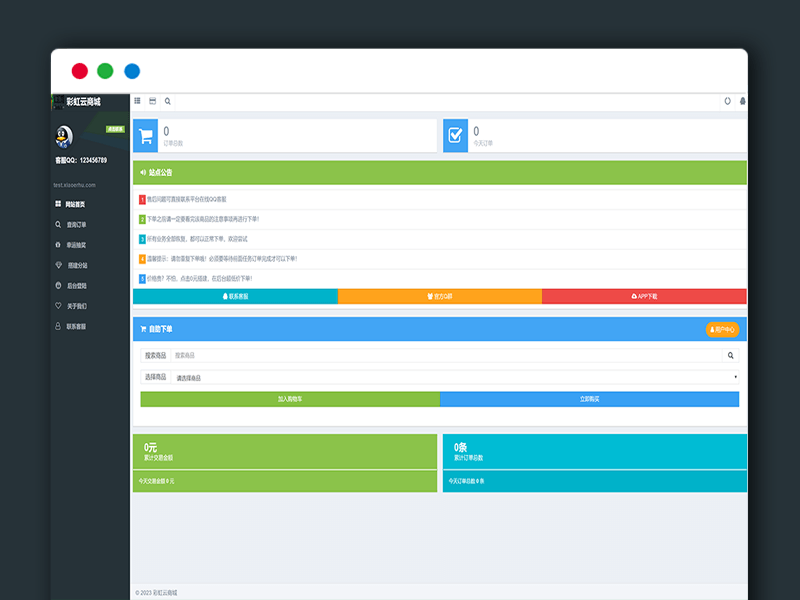The height and width of the screenshot is (600, 800).
Task: Click the 彩虹云商城 logo title in sidebar
Action: (84, 102)
